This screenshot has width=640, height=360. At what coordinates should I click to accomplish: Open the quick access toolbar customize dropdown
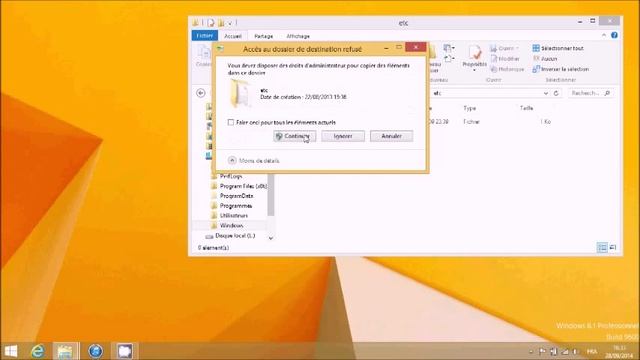[x=230, y=23]
